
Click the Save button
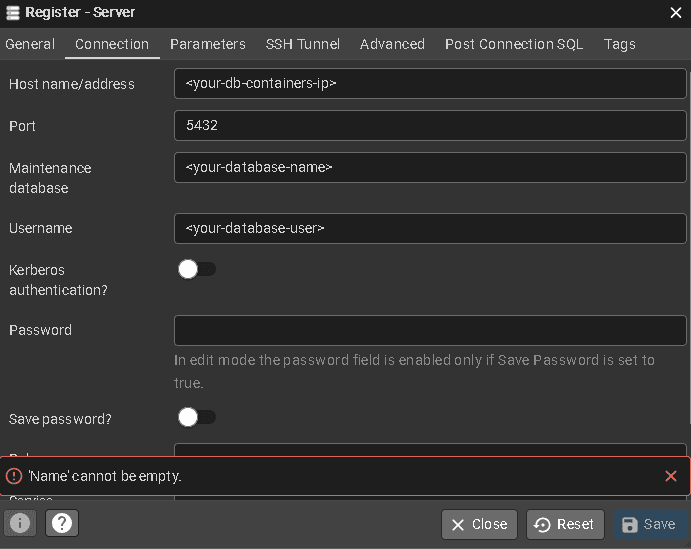pos(649,524)
